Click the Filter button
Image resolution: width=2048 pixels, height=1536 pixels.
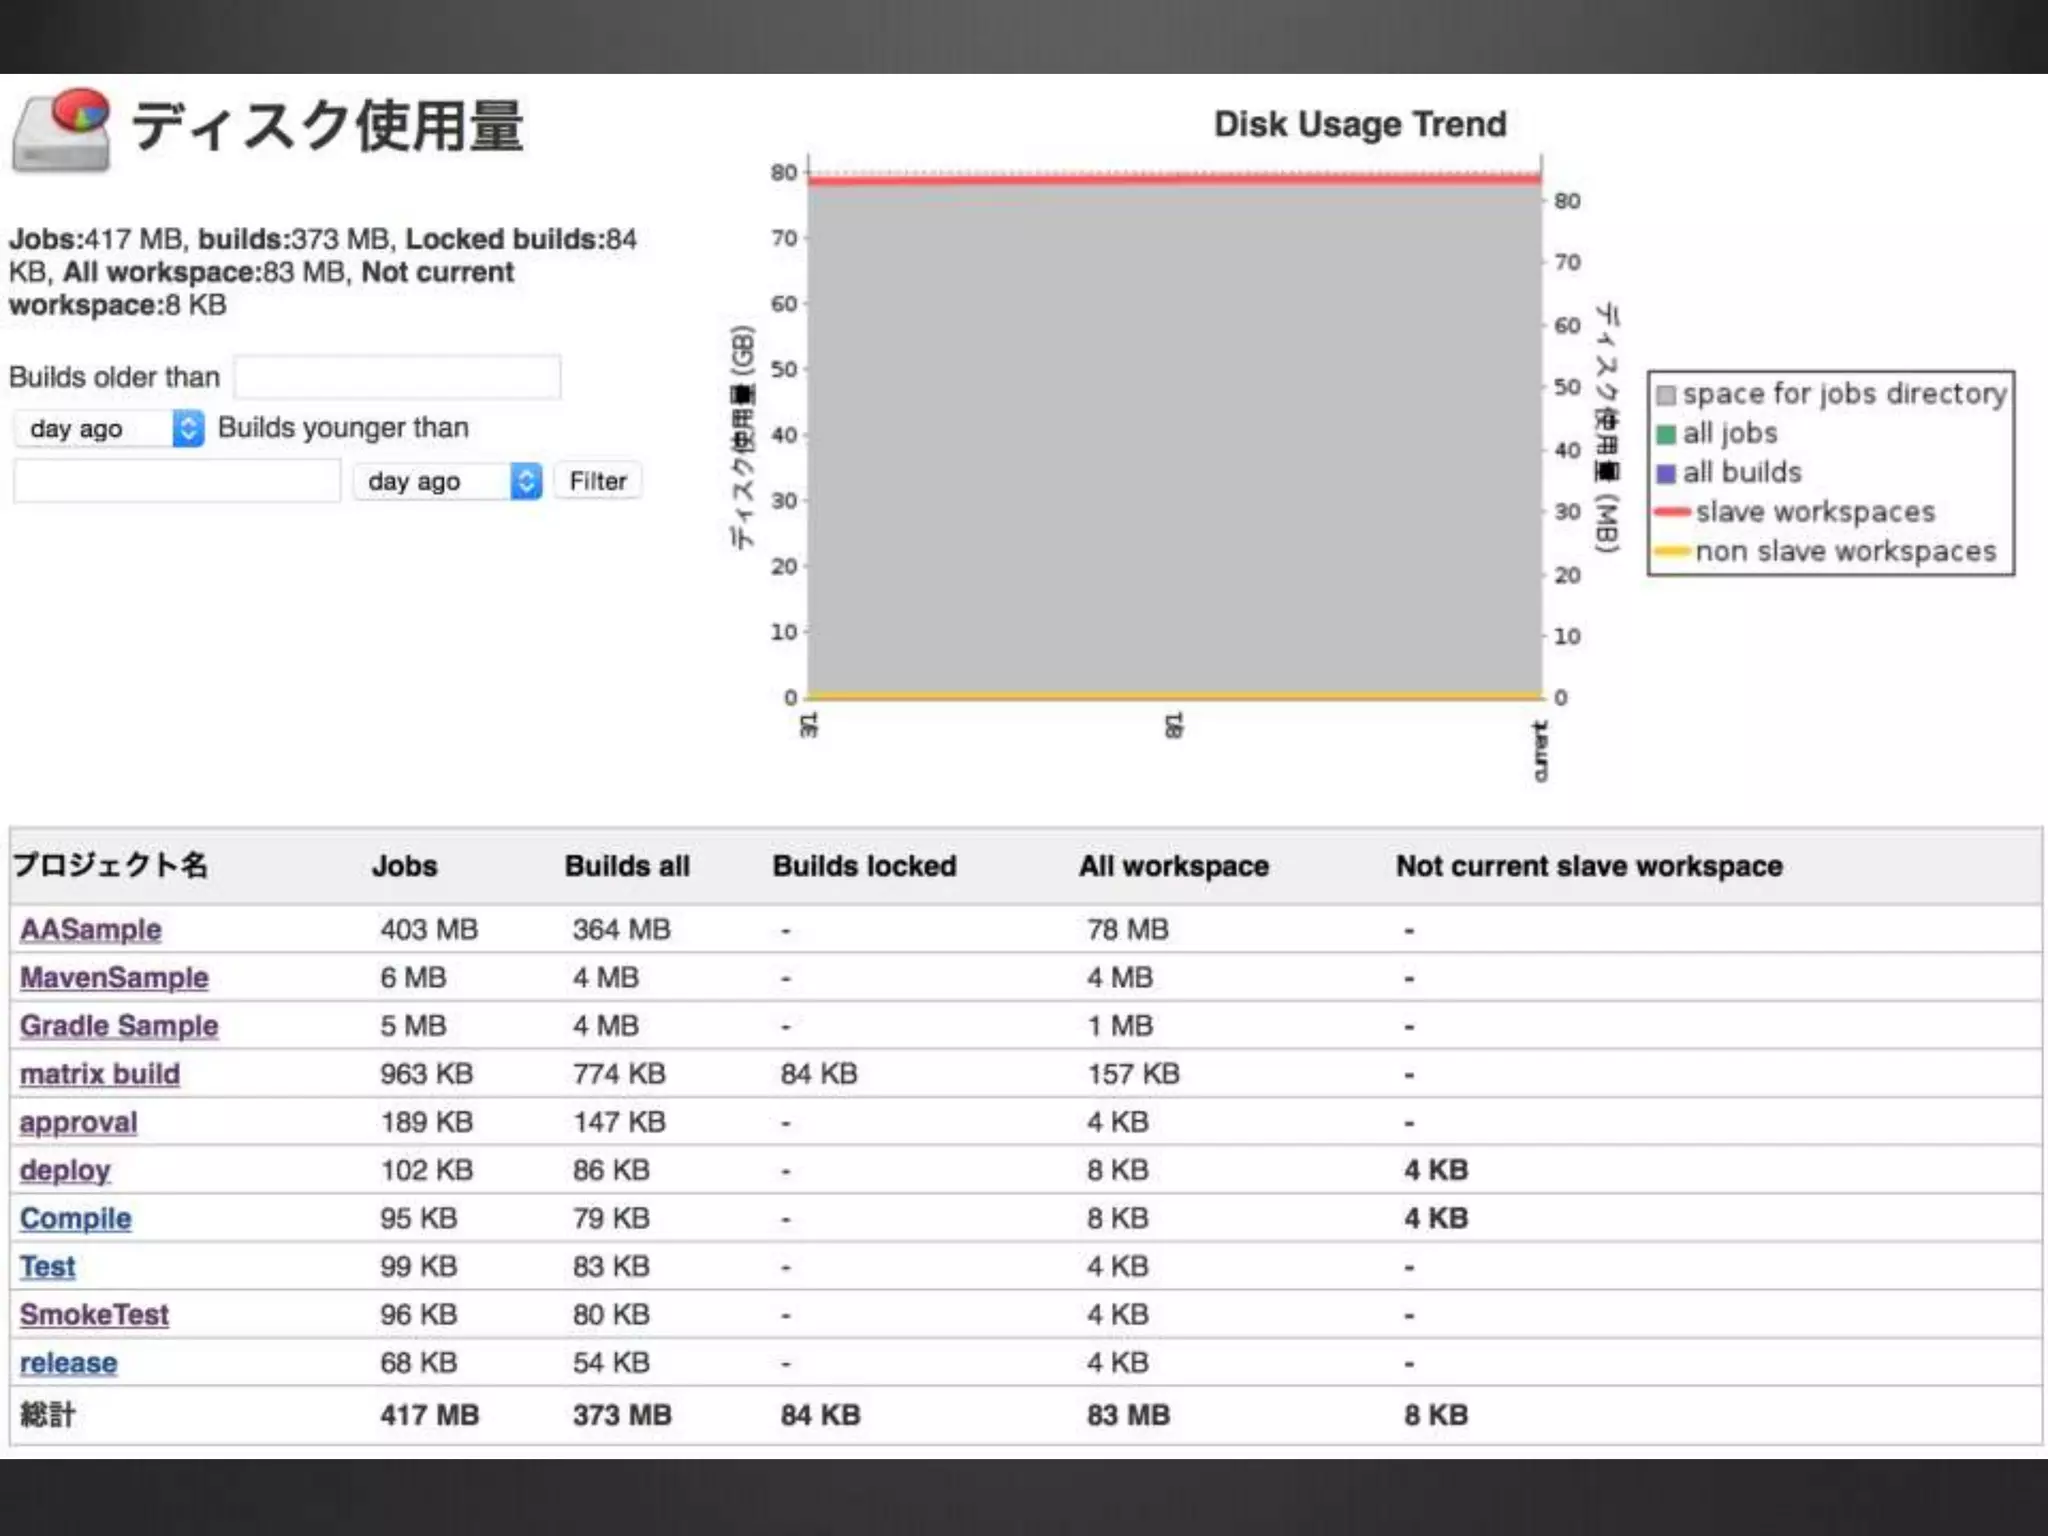597,482
